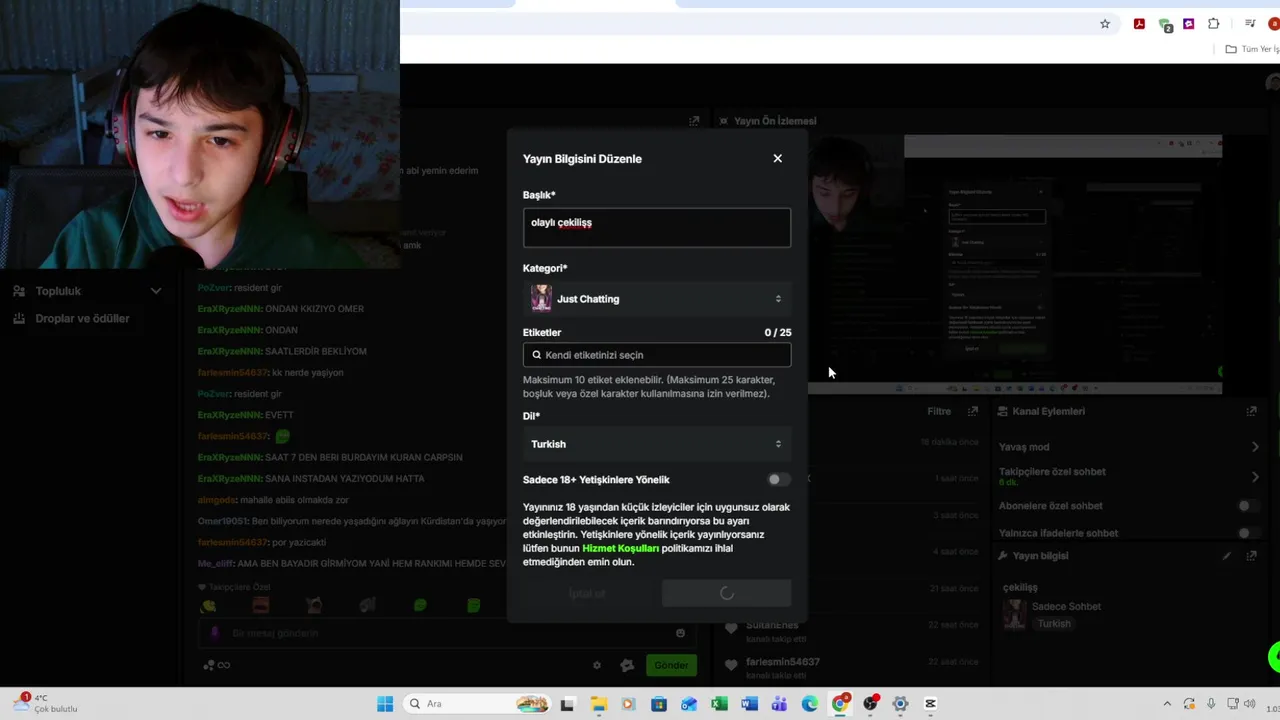Click the microphone icon in system tray

click(1211, 704)
